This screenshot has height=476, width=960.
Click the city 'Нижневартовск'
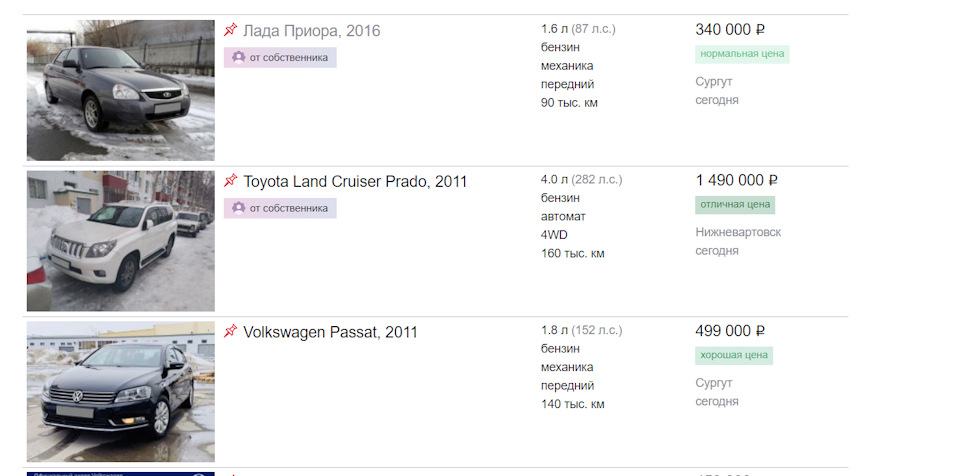point(738,232)
